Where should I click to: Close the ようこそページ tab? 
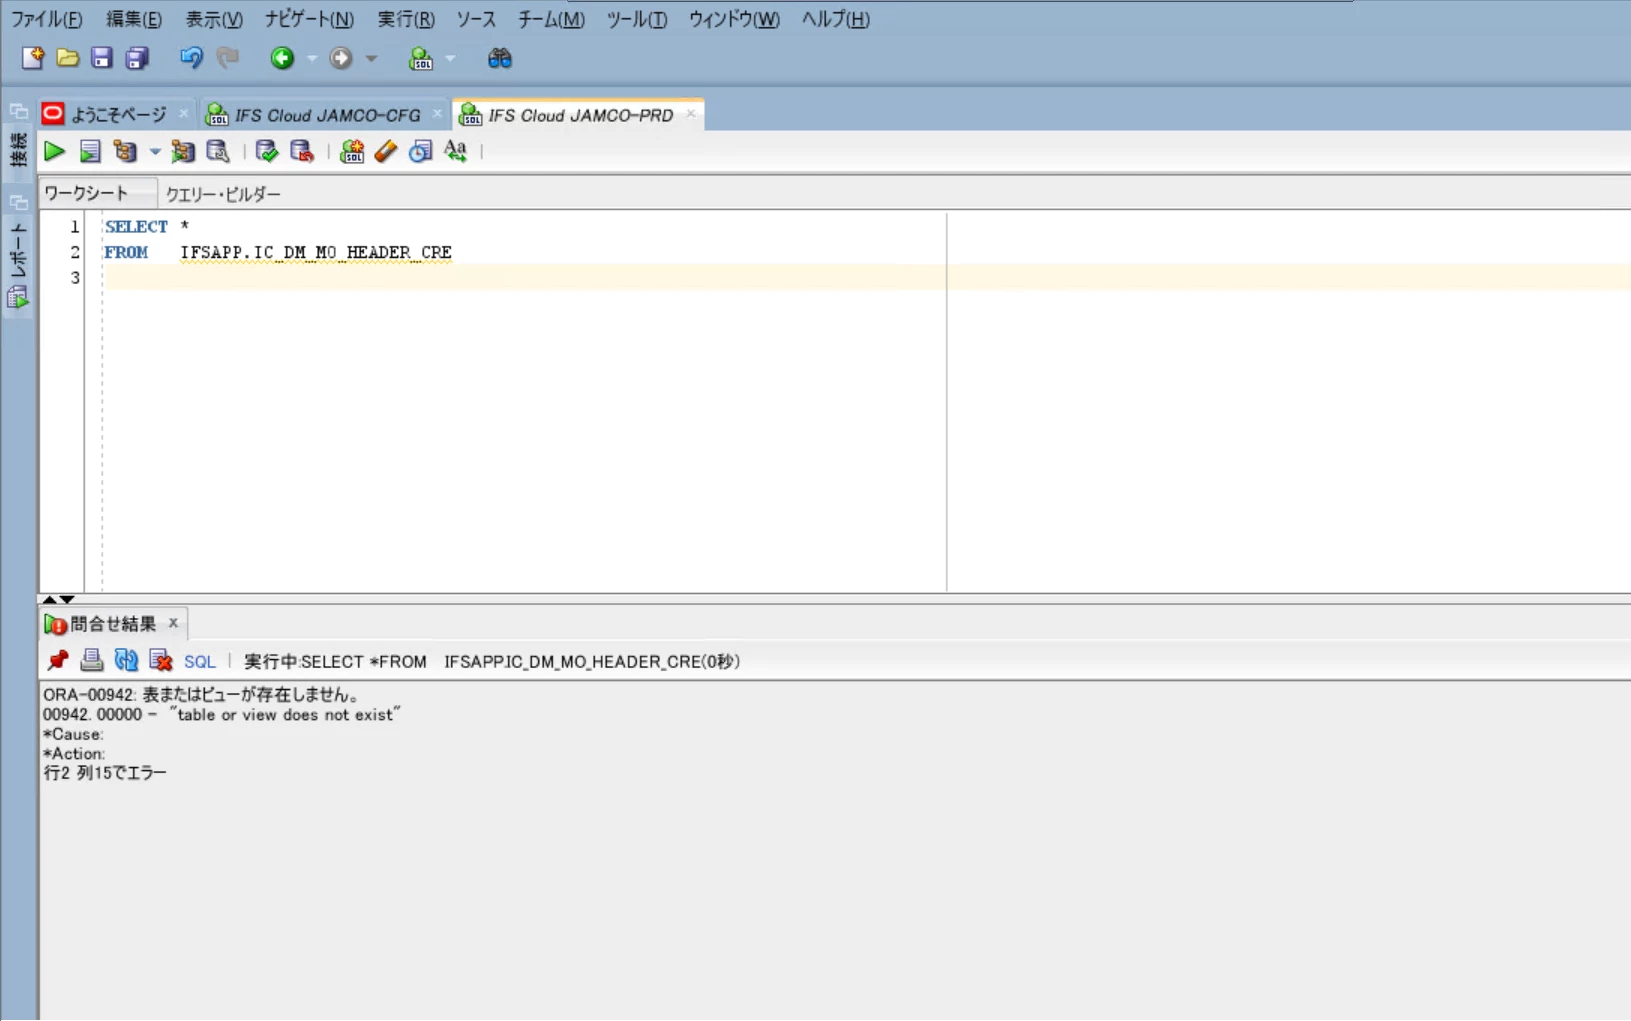click(x=183, y=114)
